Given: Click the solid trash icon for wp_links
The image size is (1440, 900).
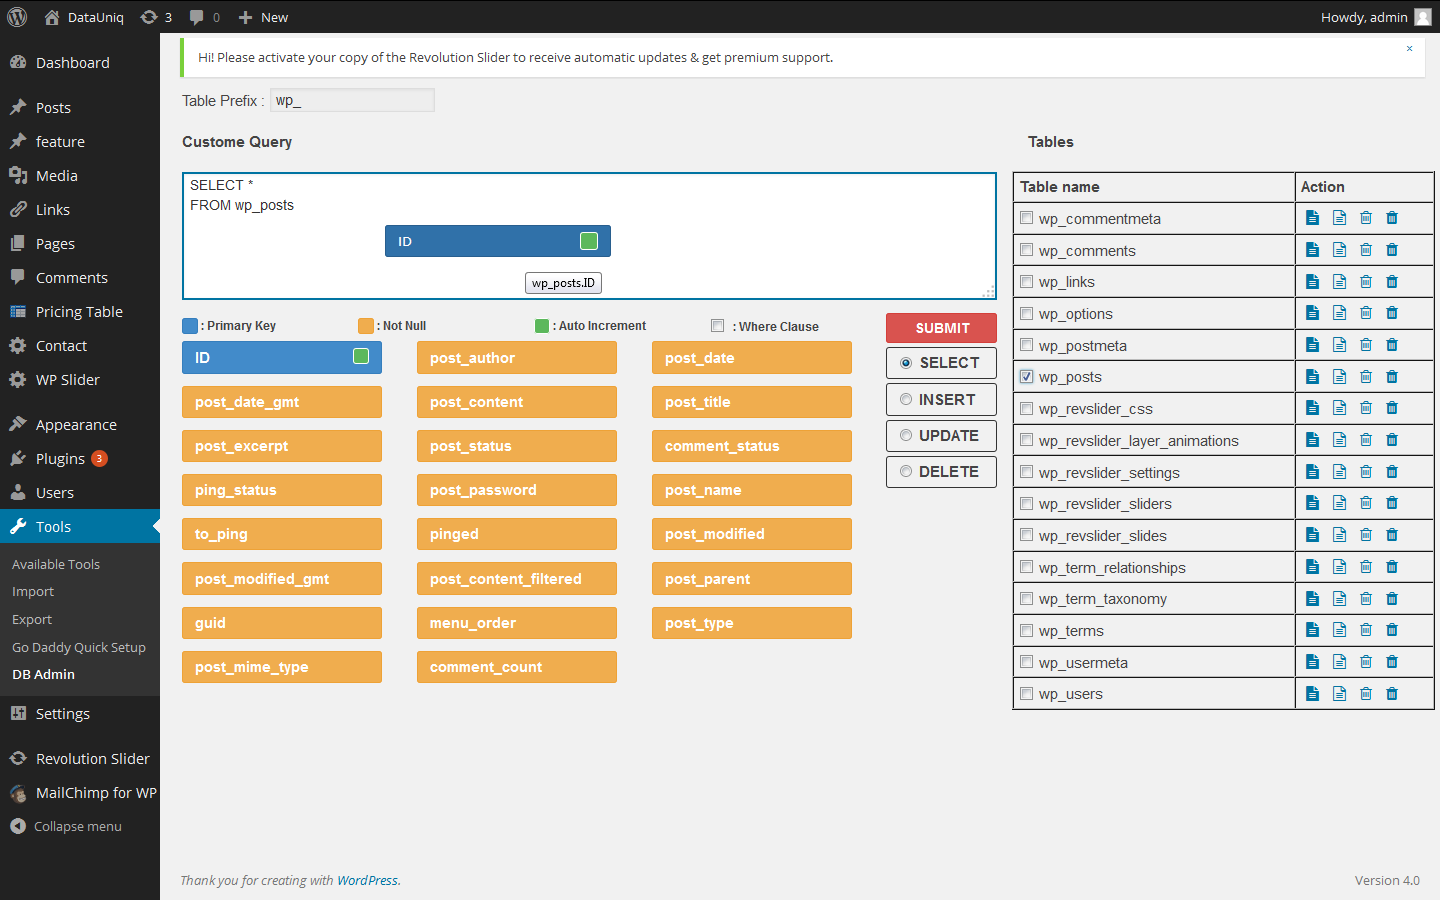Looking at the screenshot, I should pyautogui.click(x=1392, y=282).
